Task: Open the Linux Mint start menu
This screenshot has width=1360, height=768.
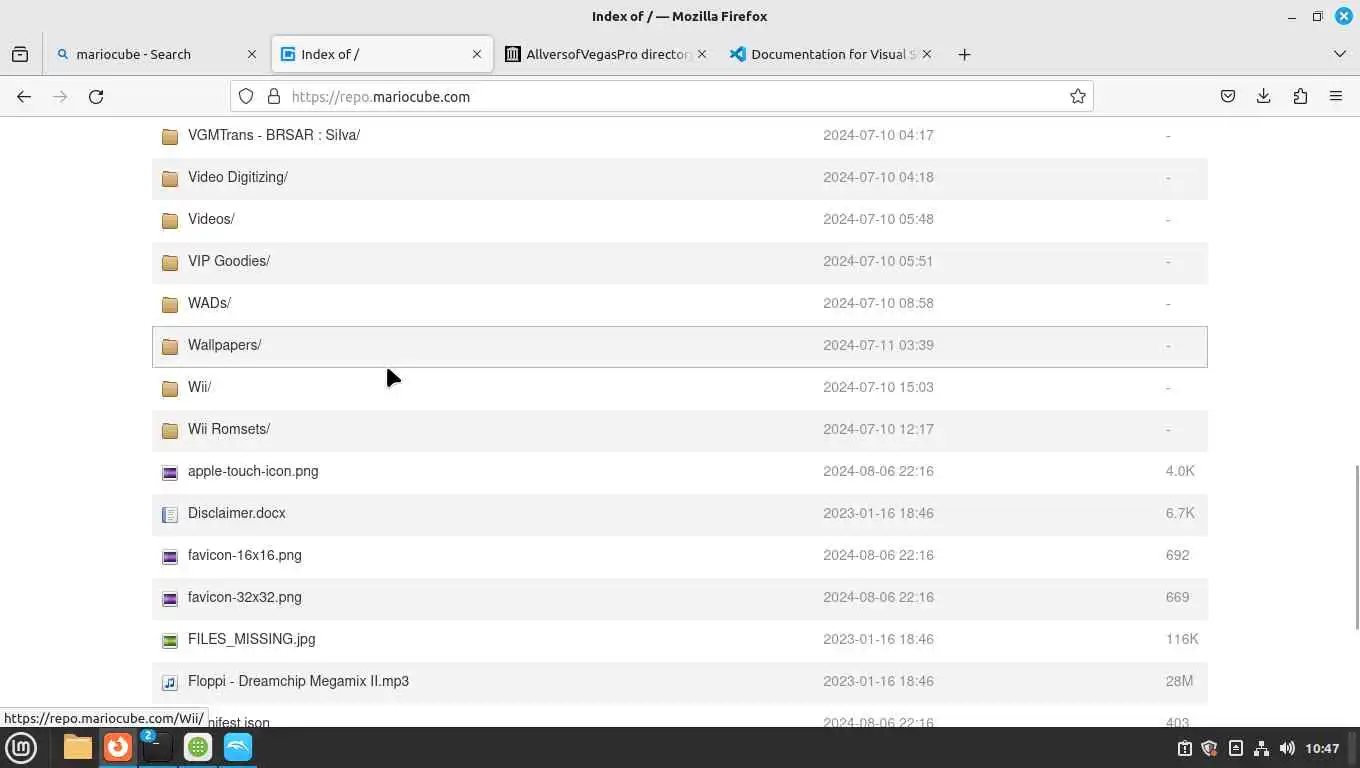Action: (21, 747)
